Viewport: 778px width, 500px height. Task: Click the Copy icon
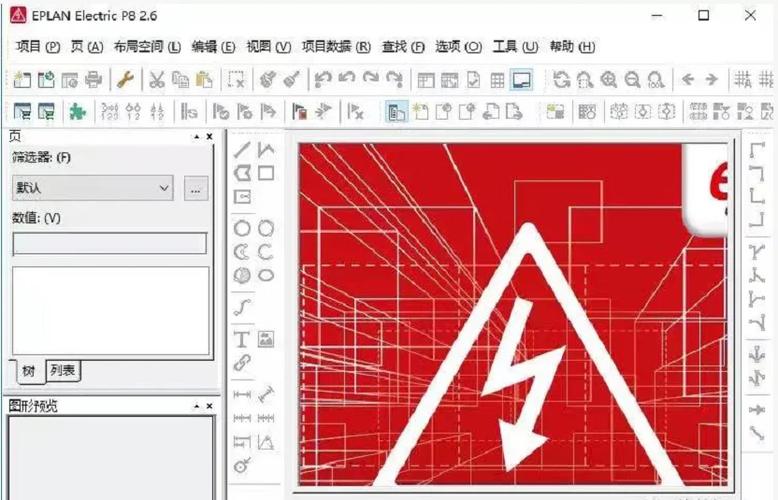click(x=181, y=79)
